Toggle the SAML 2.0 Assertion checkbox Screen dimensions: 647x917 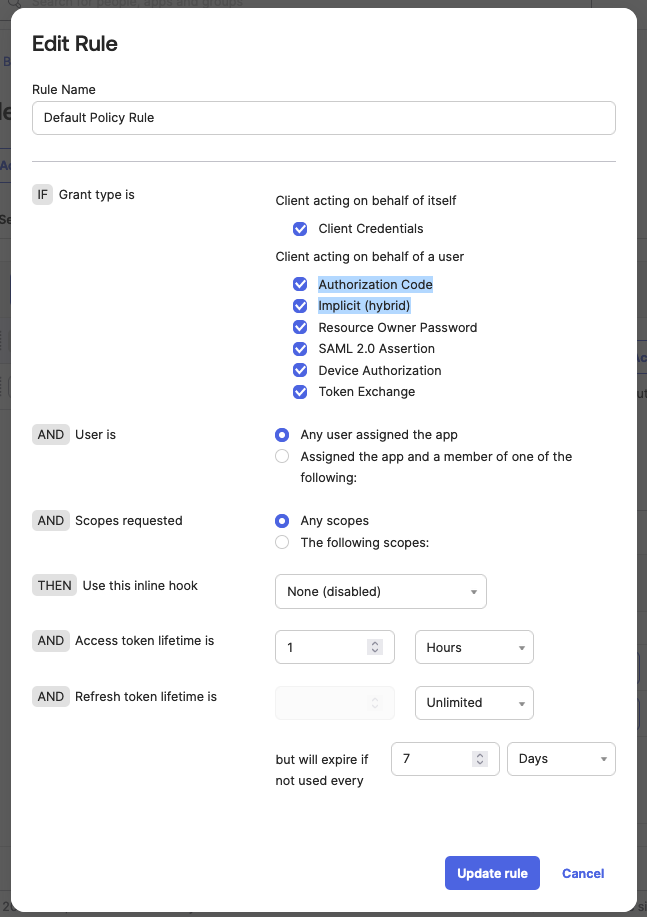300,349
